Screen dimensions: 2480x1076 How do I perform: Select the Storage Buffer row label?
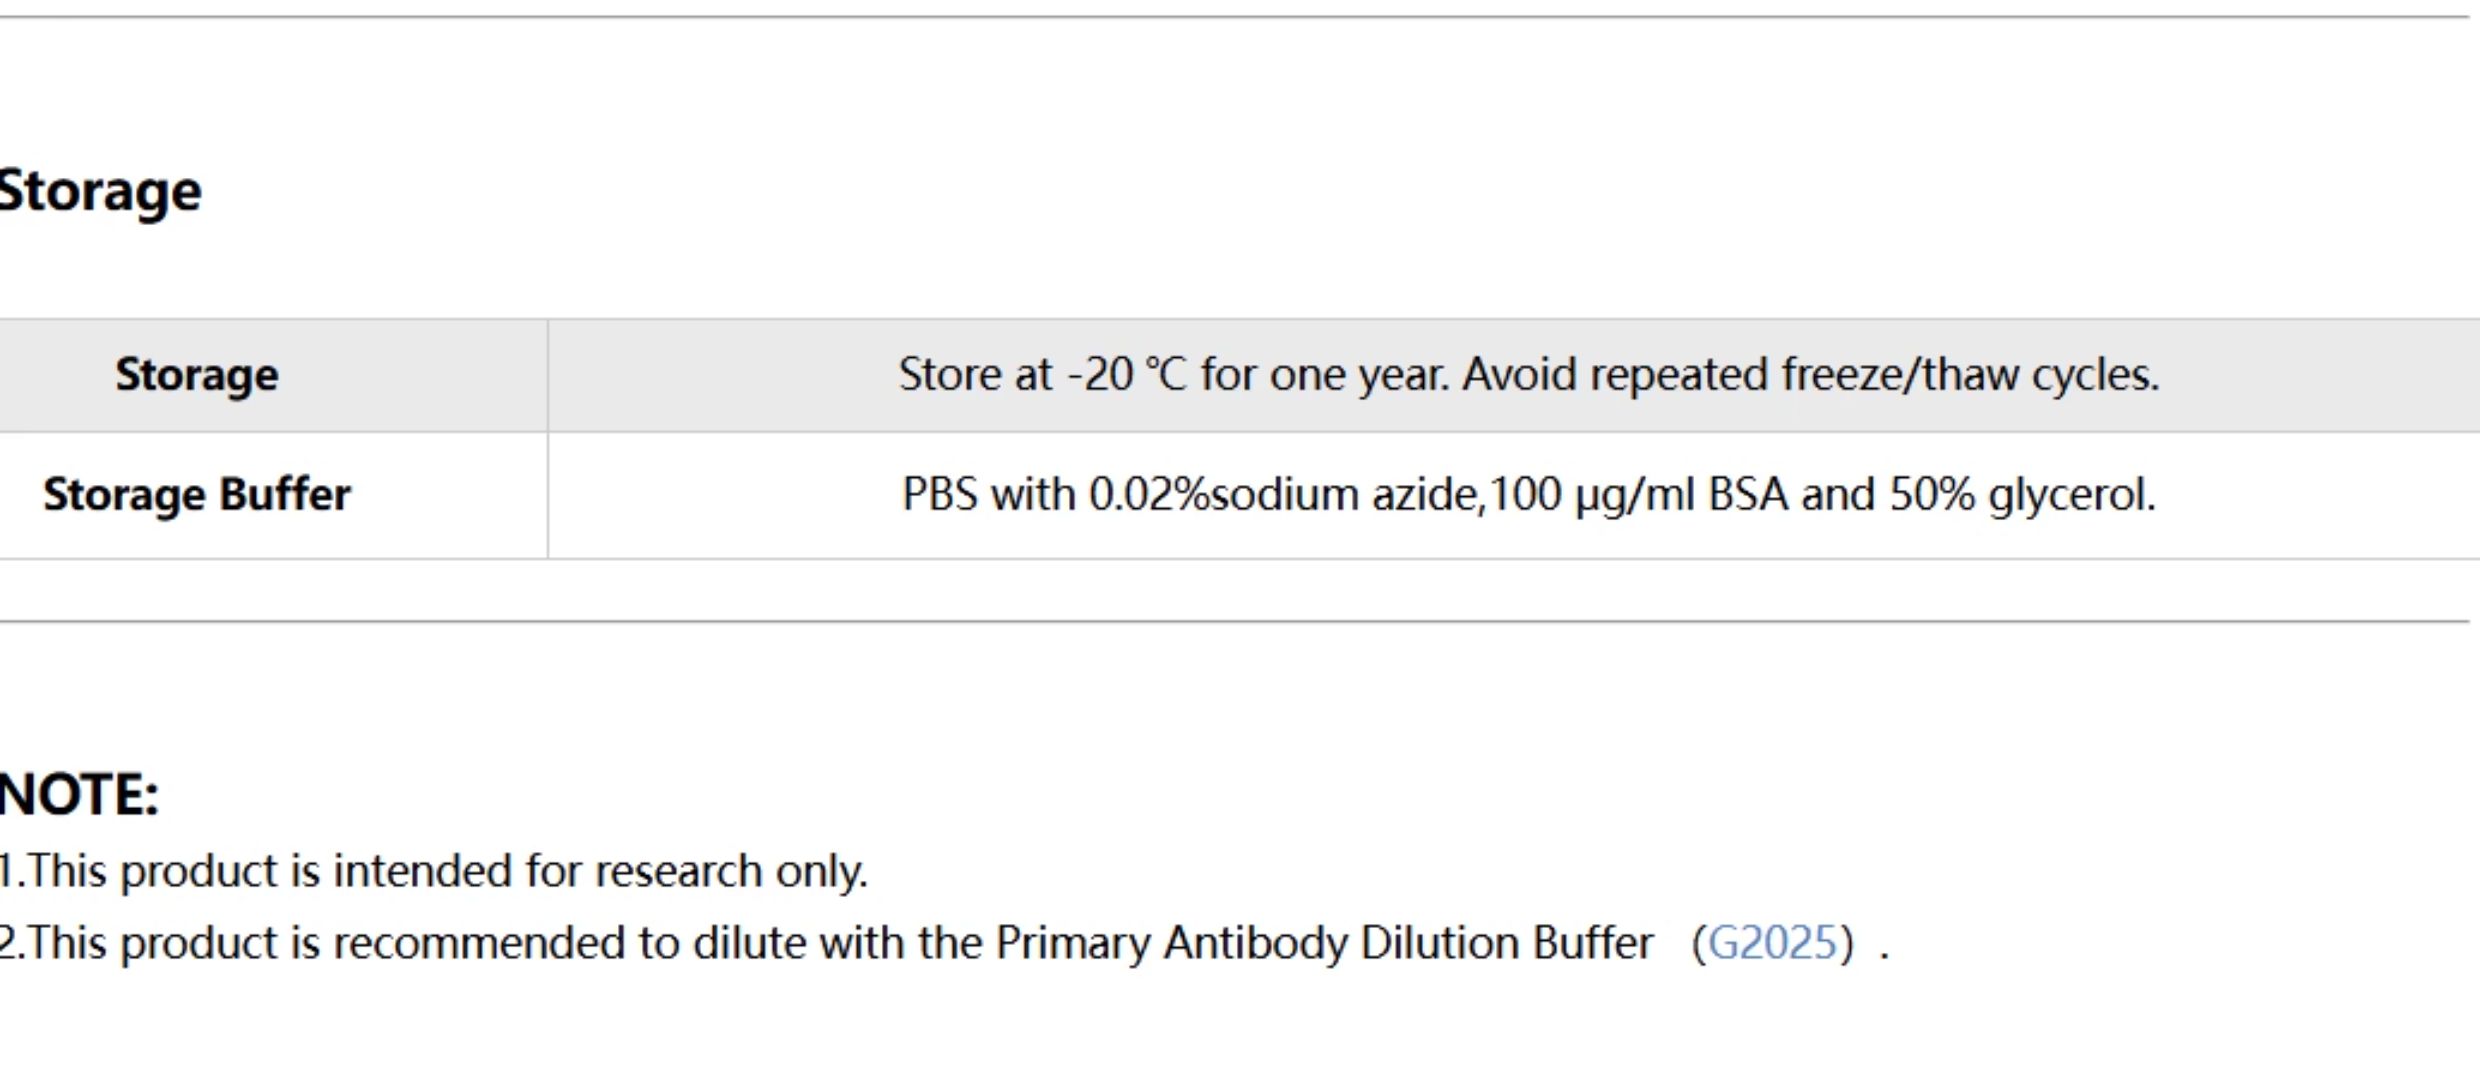pos(197,494)
